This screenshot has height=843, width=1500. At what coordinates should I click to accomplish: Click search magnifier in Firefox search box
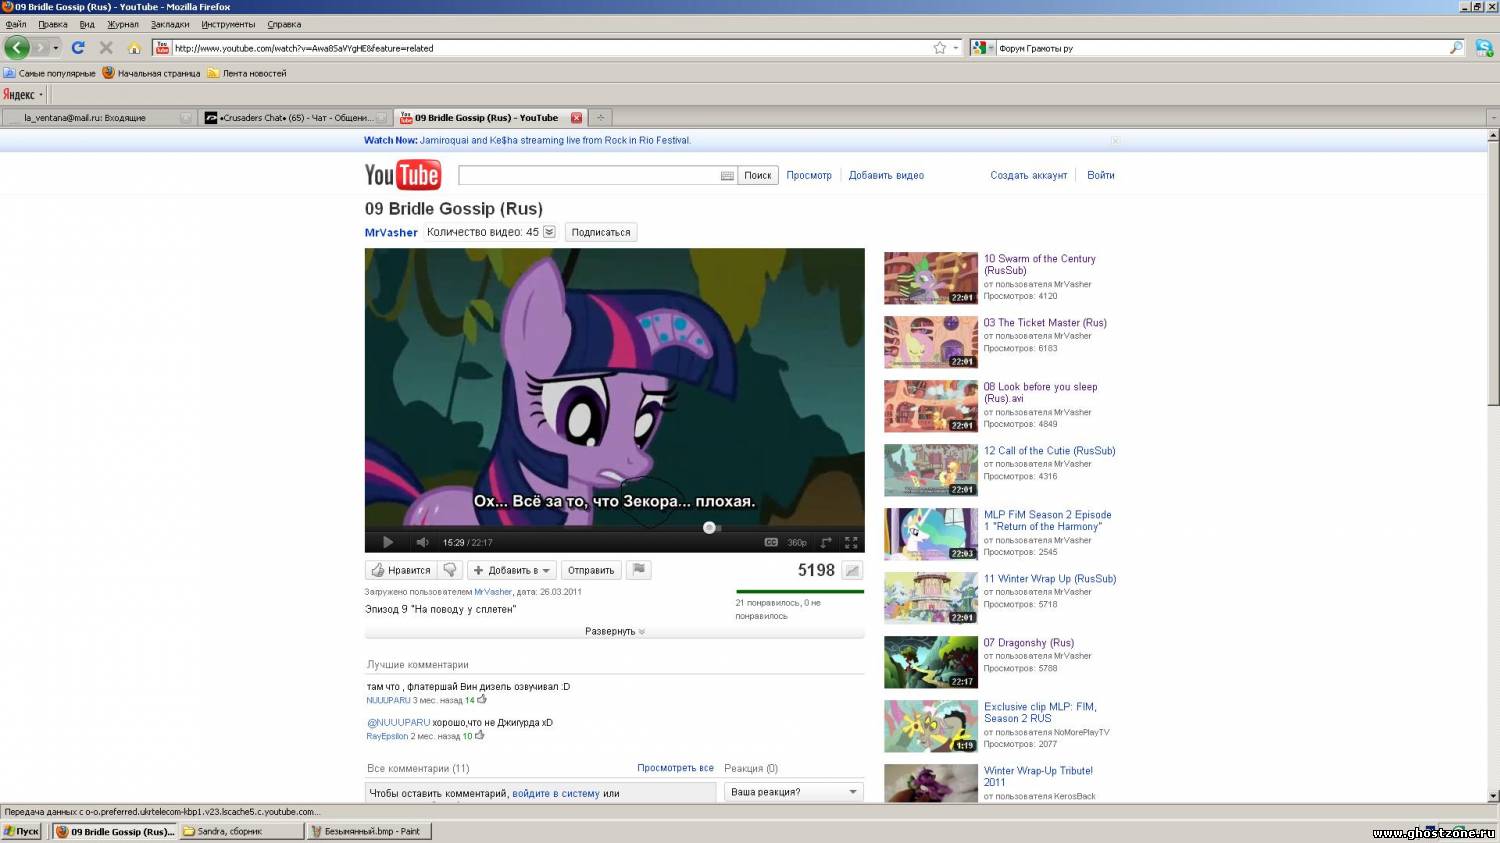1456,47
